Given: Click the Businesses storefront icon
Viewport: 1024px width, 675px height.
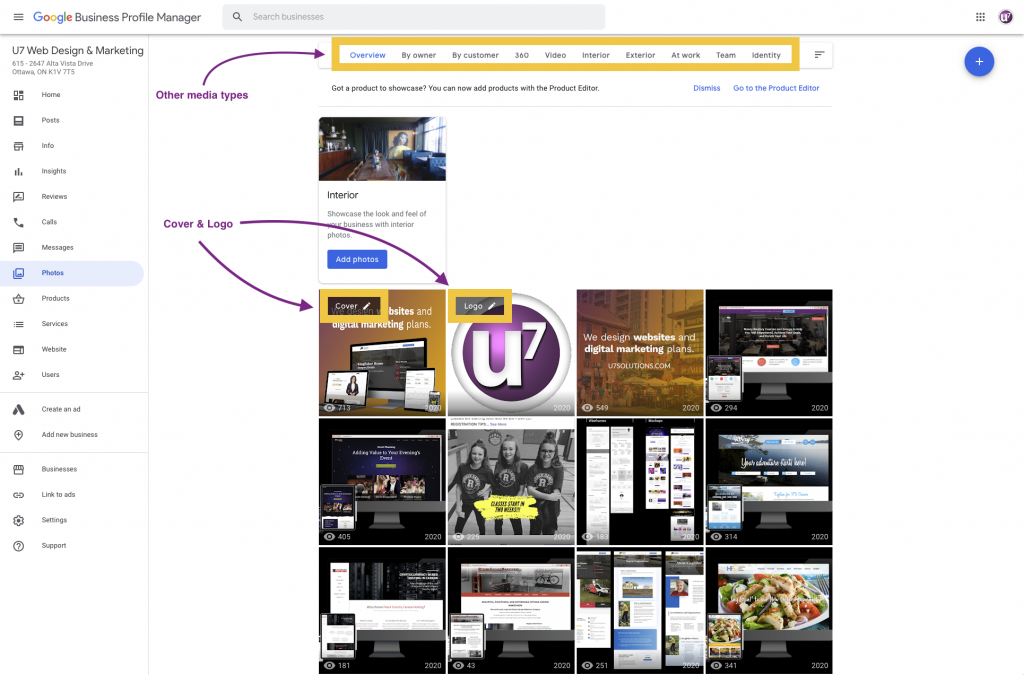Looking at the screenshot, I should pyautogui.click(x=18, y=469).
